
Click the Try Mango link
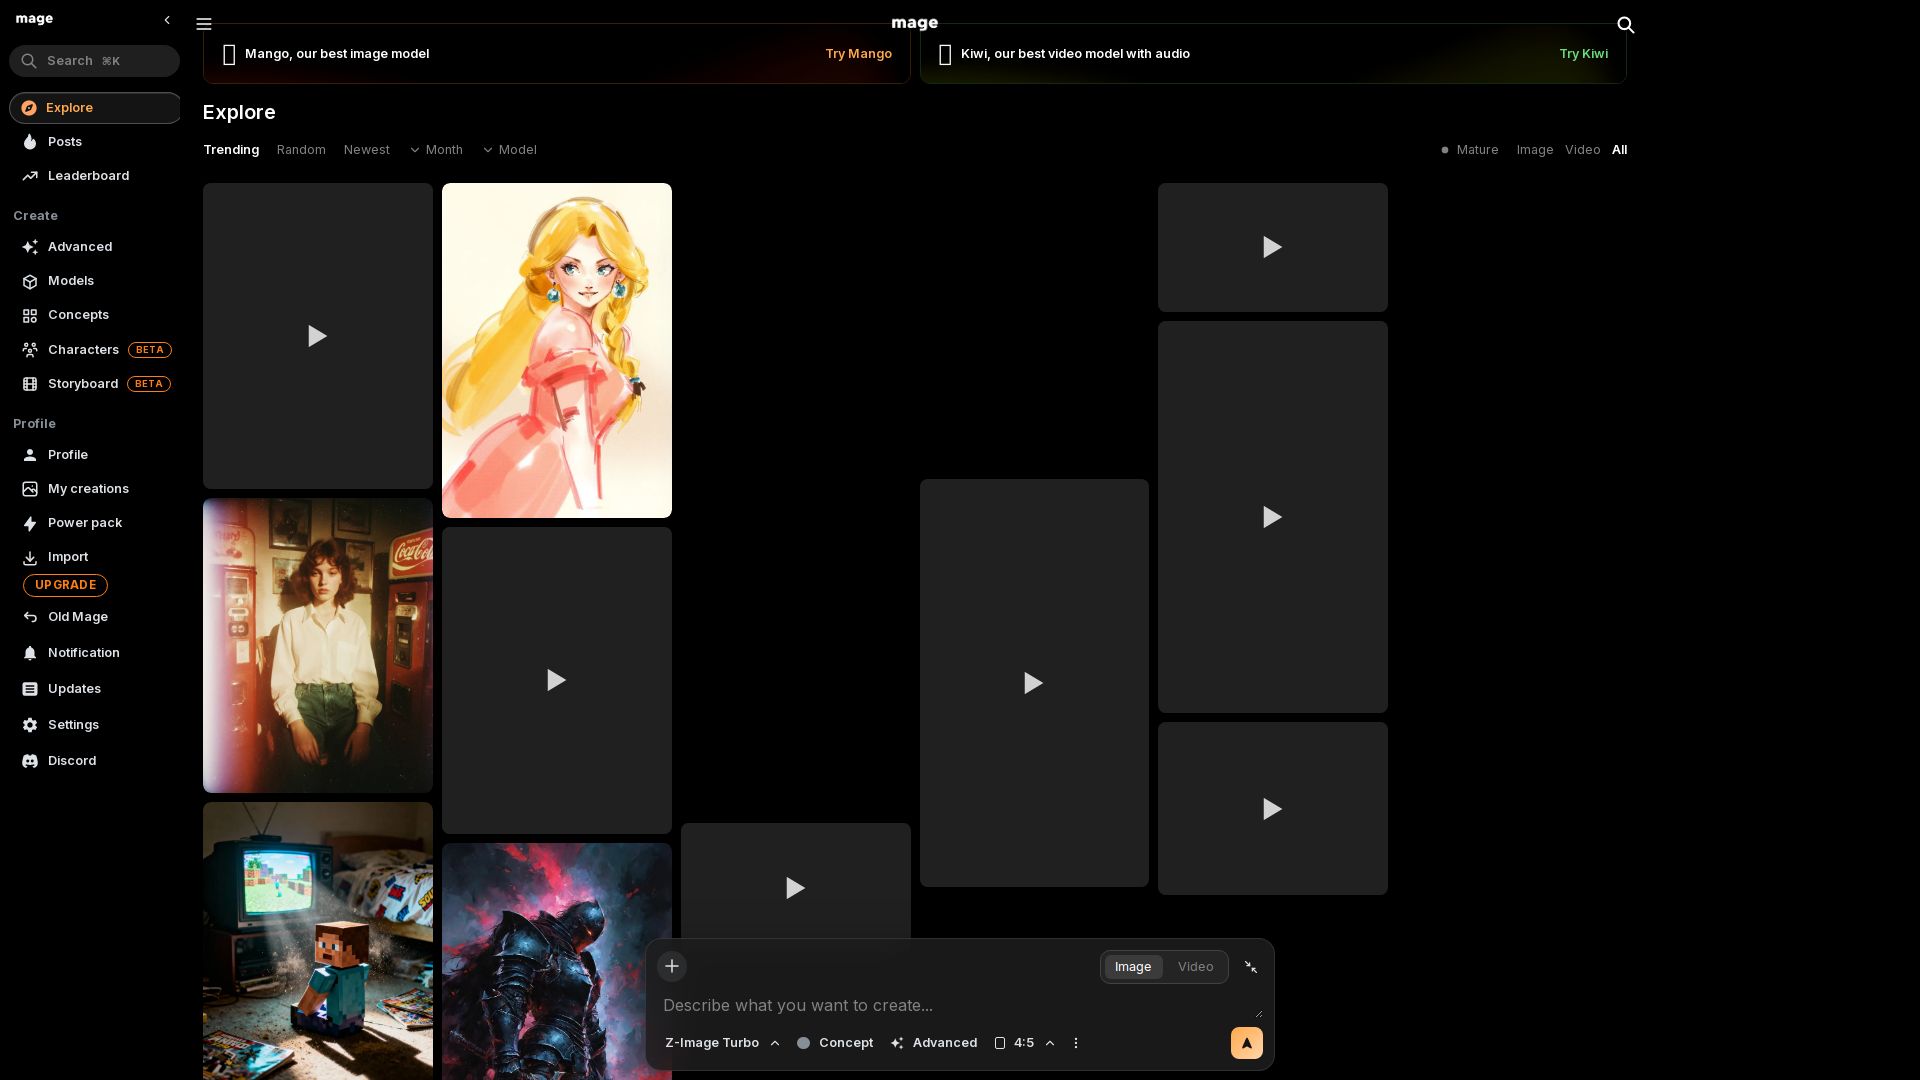click(x=858, y=54)
